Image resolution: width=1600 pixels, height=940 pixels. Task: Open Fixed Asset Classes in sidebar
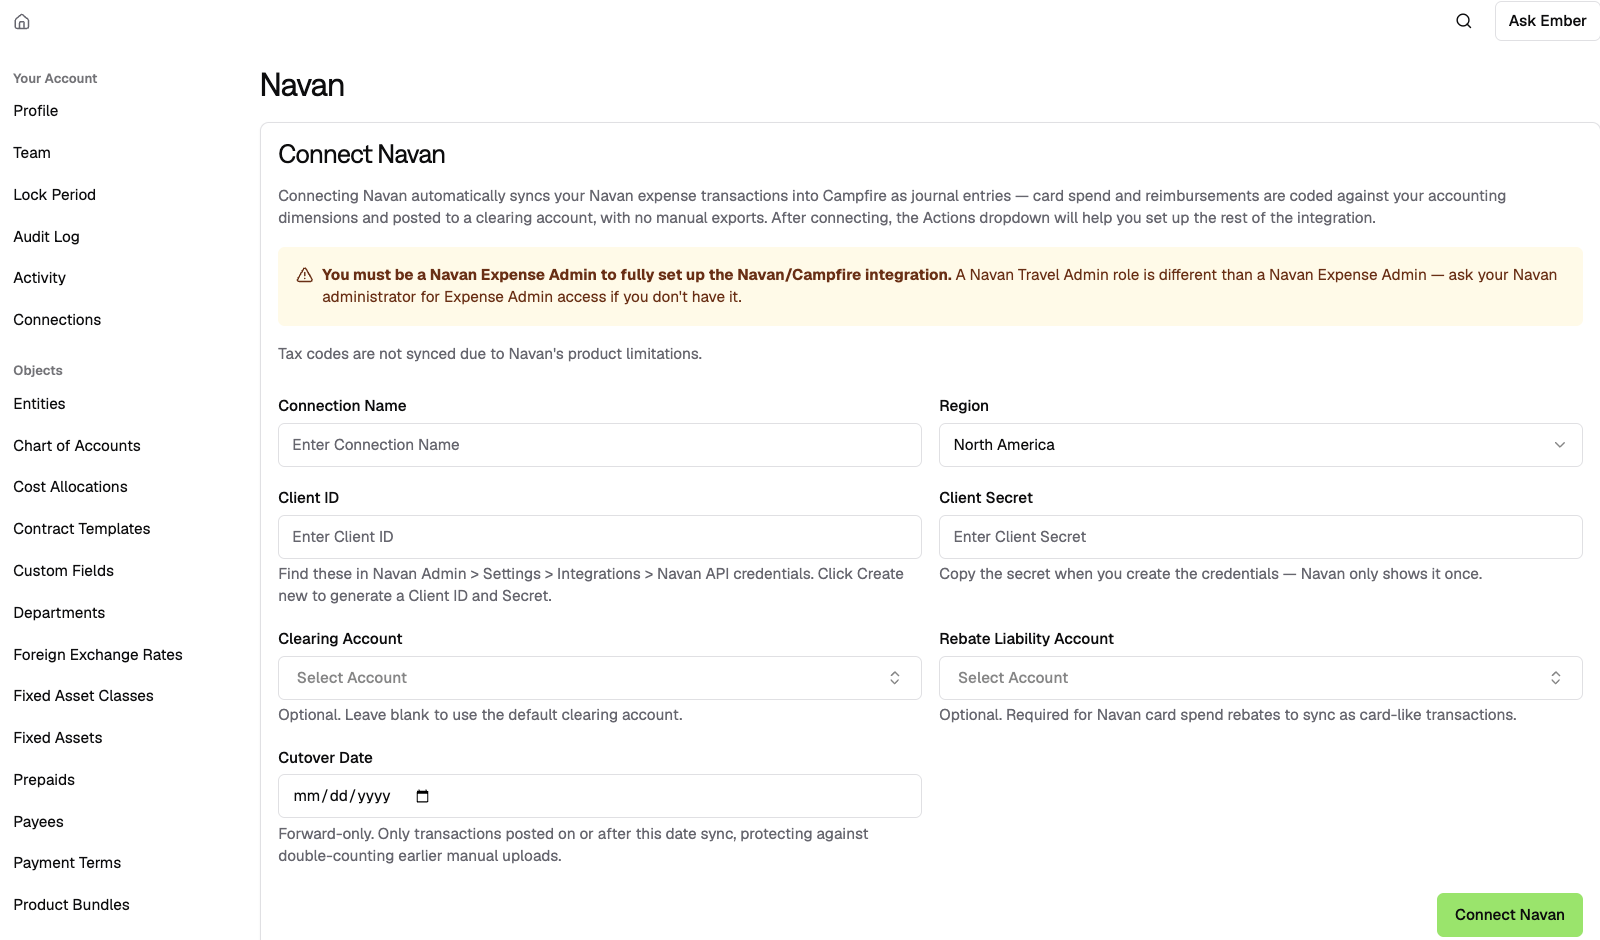[83, 696]
